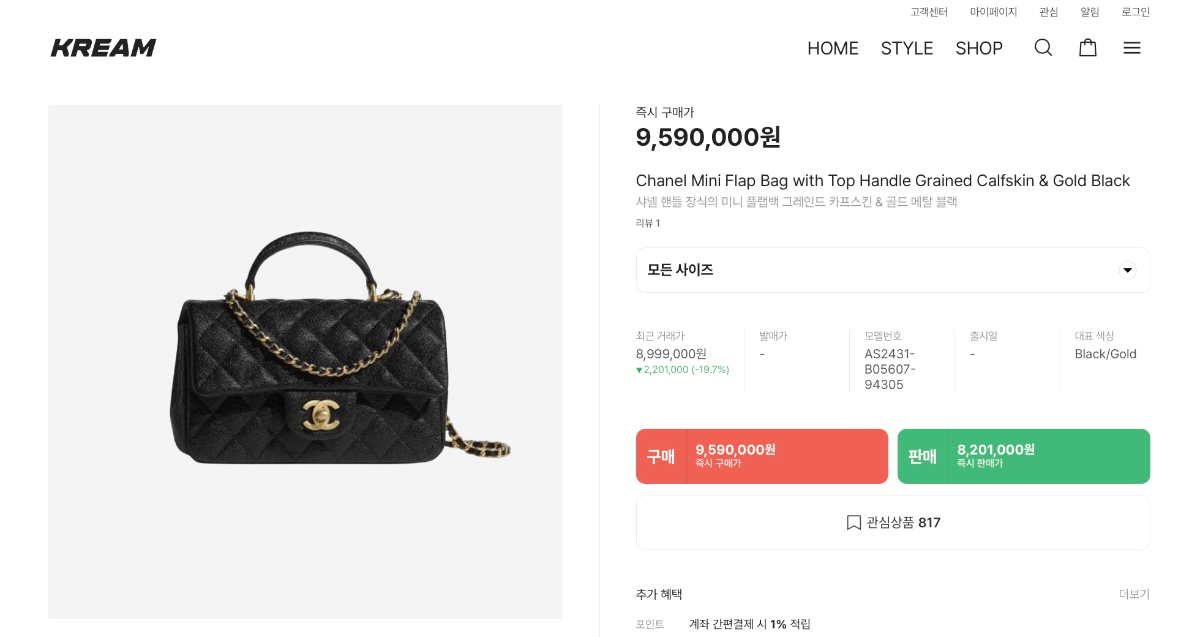Screen dimensions: 1200x637
Task: Go to 마이페이지
Action: tap(993, 12)
